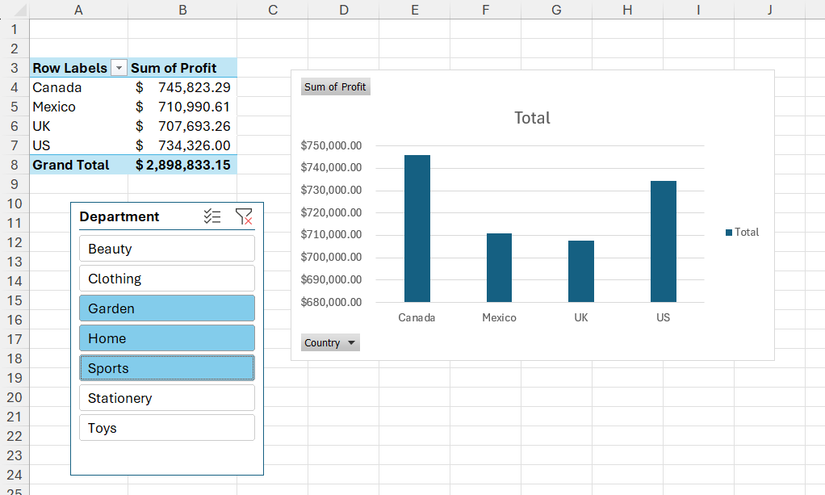Click the 710,990.61 profit cell
Viewport: 825px width, 495px height.
pyautogui.click(x=182, y=107)
